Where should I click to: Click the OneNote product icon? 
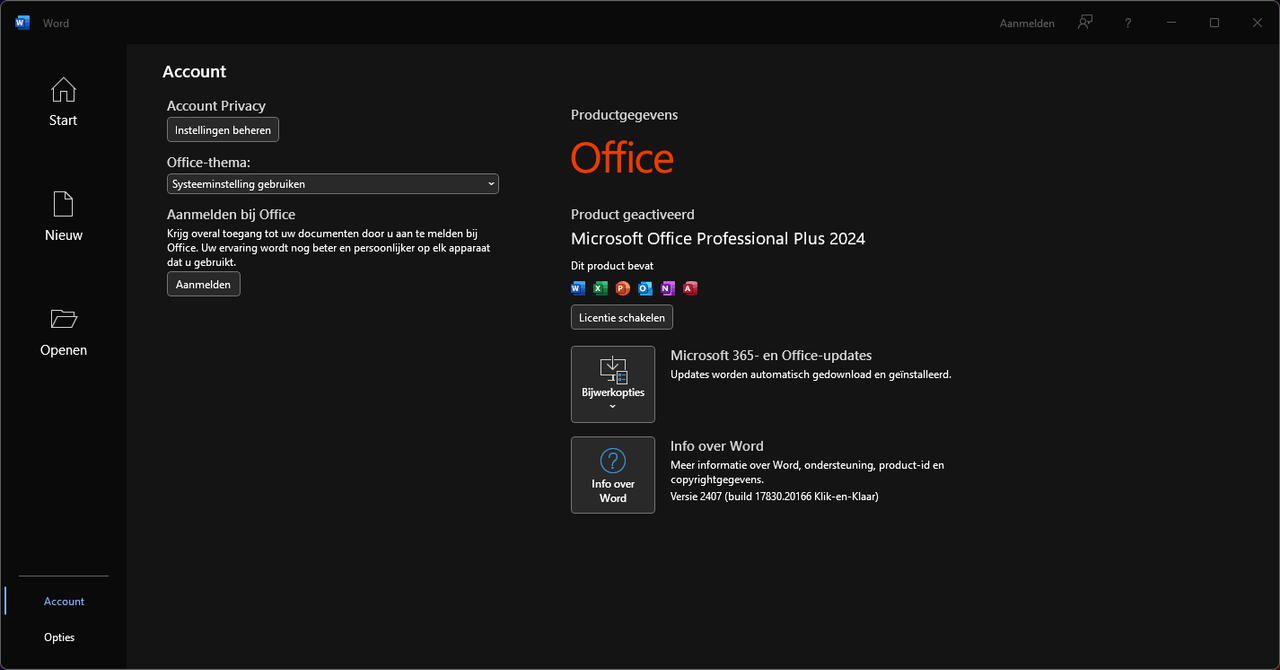(x=668, y=288)
